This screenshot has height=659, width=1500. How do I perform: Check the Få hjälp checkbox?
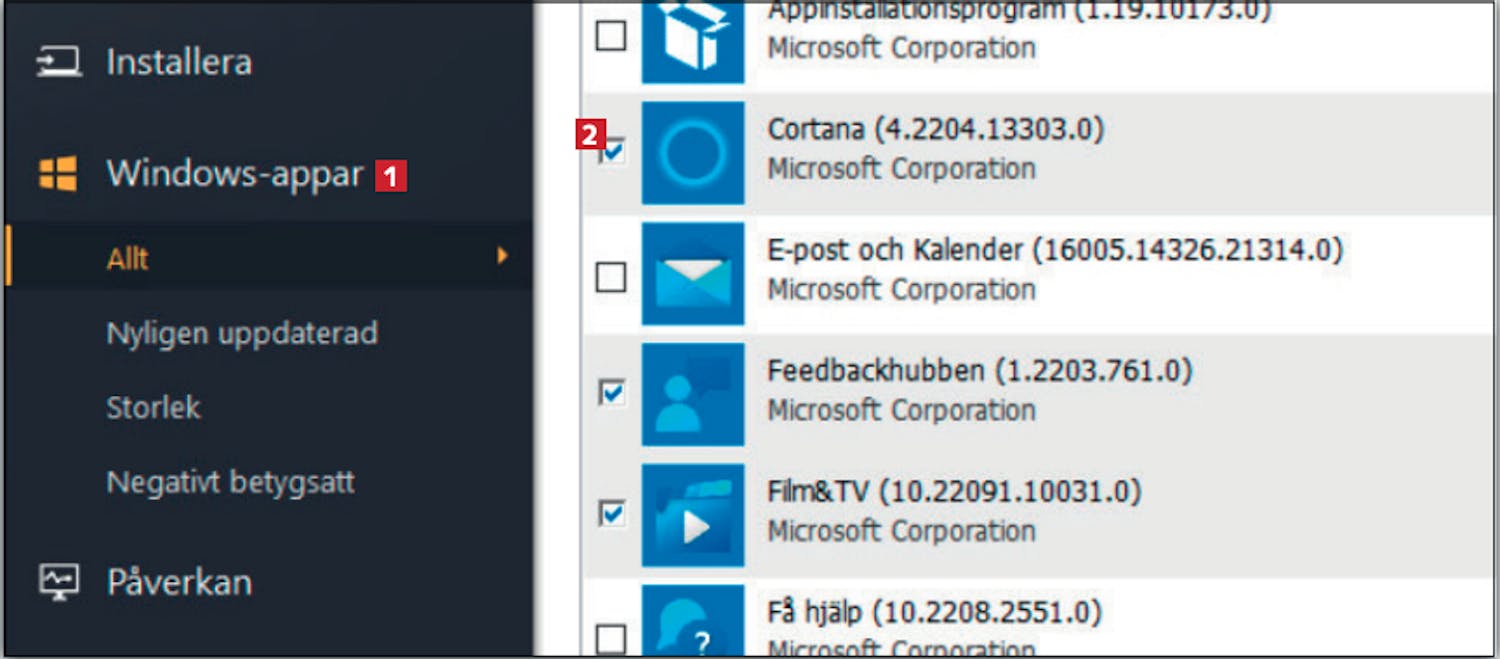coord(611,638)
